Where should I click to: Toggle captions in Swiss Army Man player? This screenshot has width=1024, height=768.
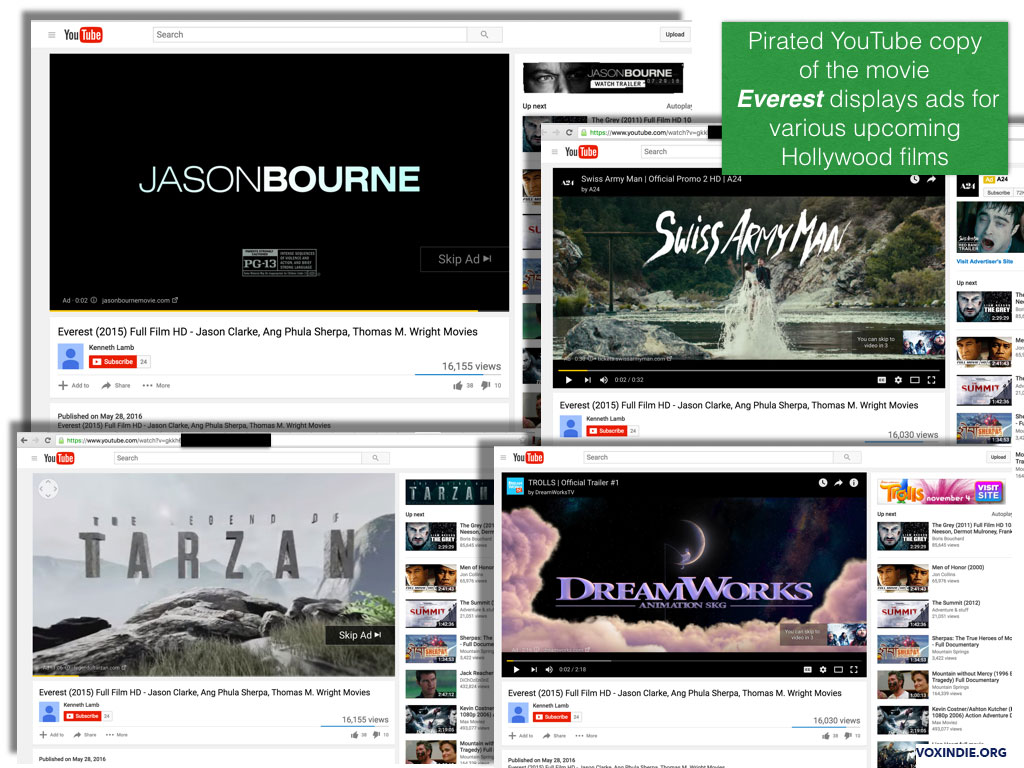coord(882,380)
